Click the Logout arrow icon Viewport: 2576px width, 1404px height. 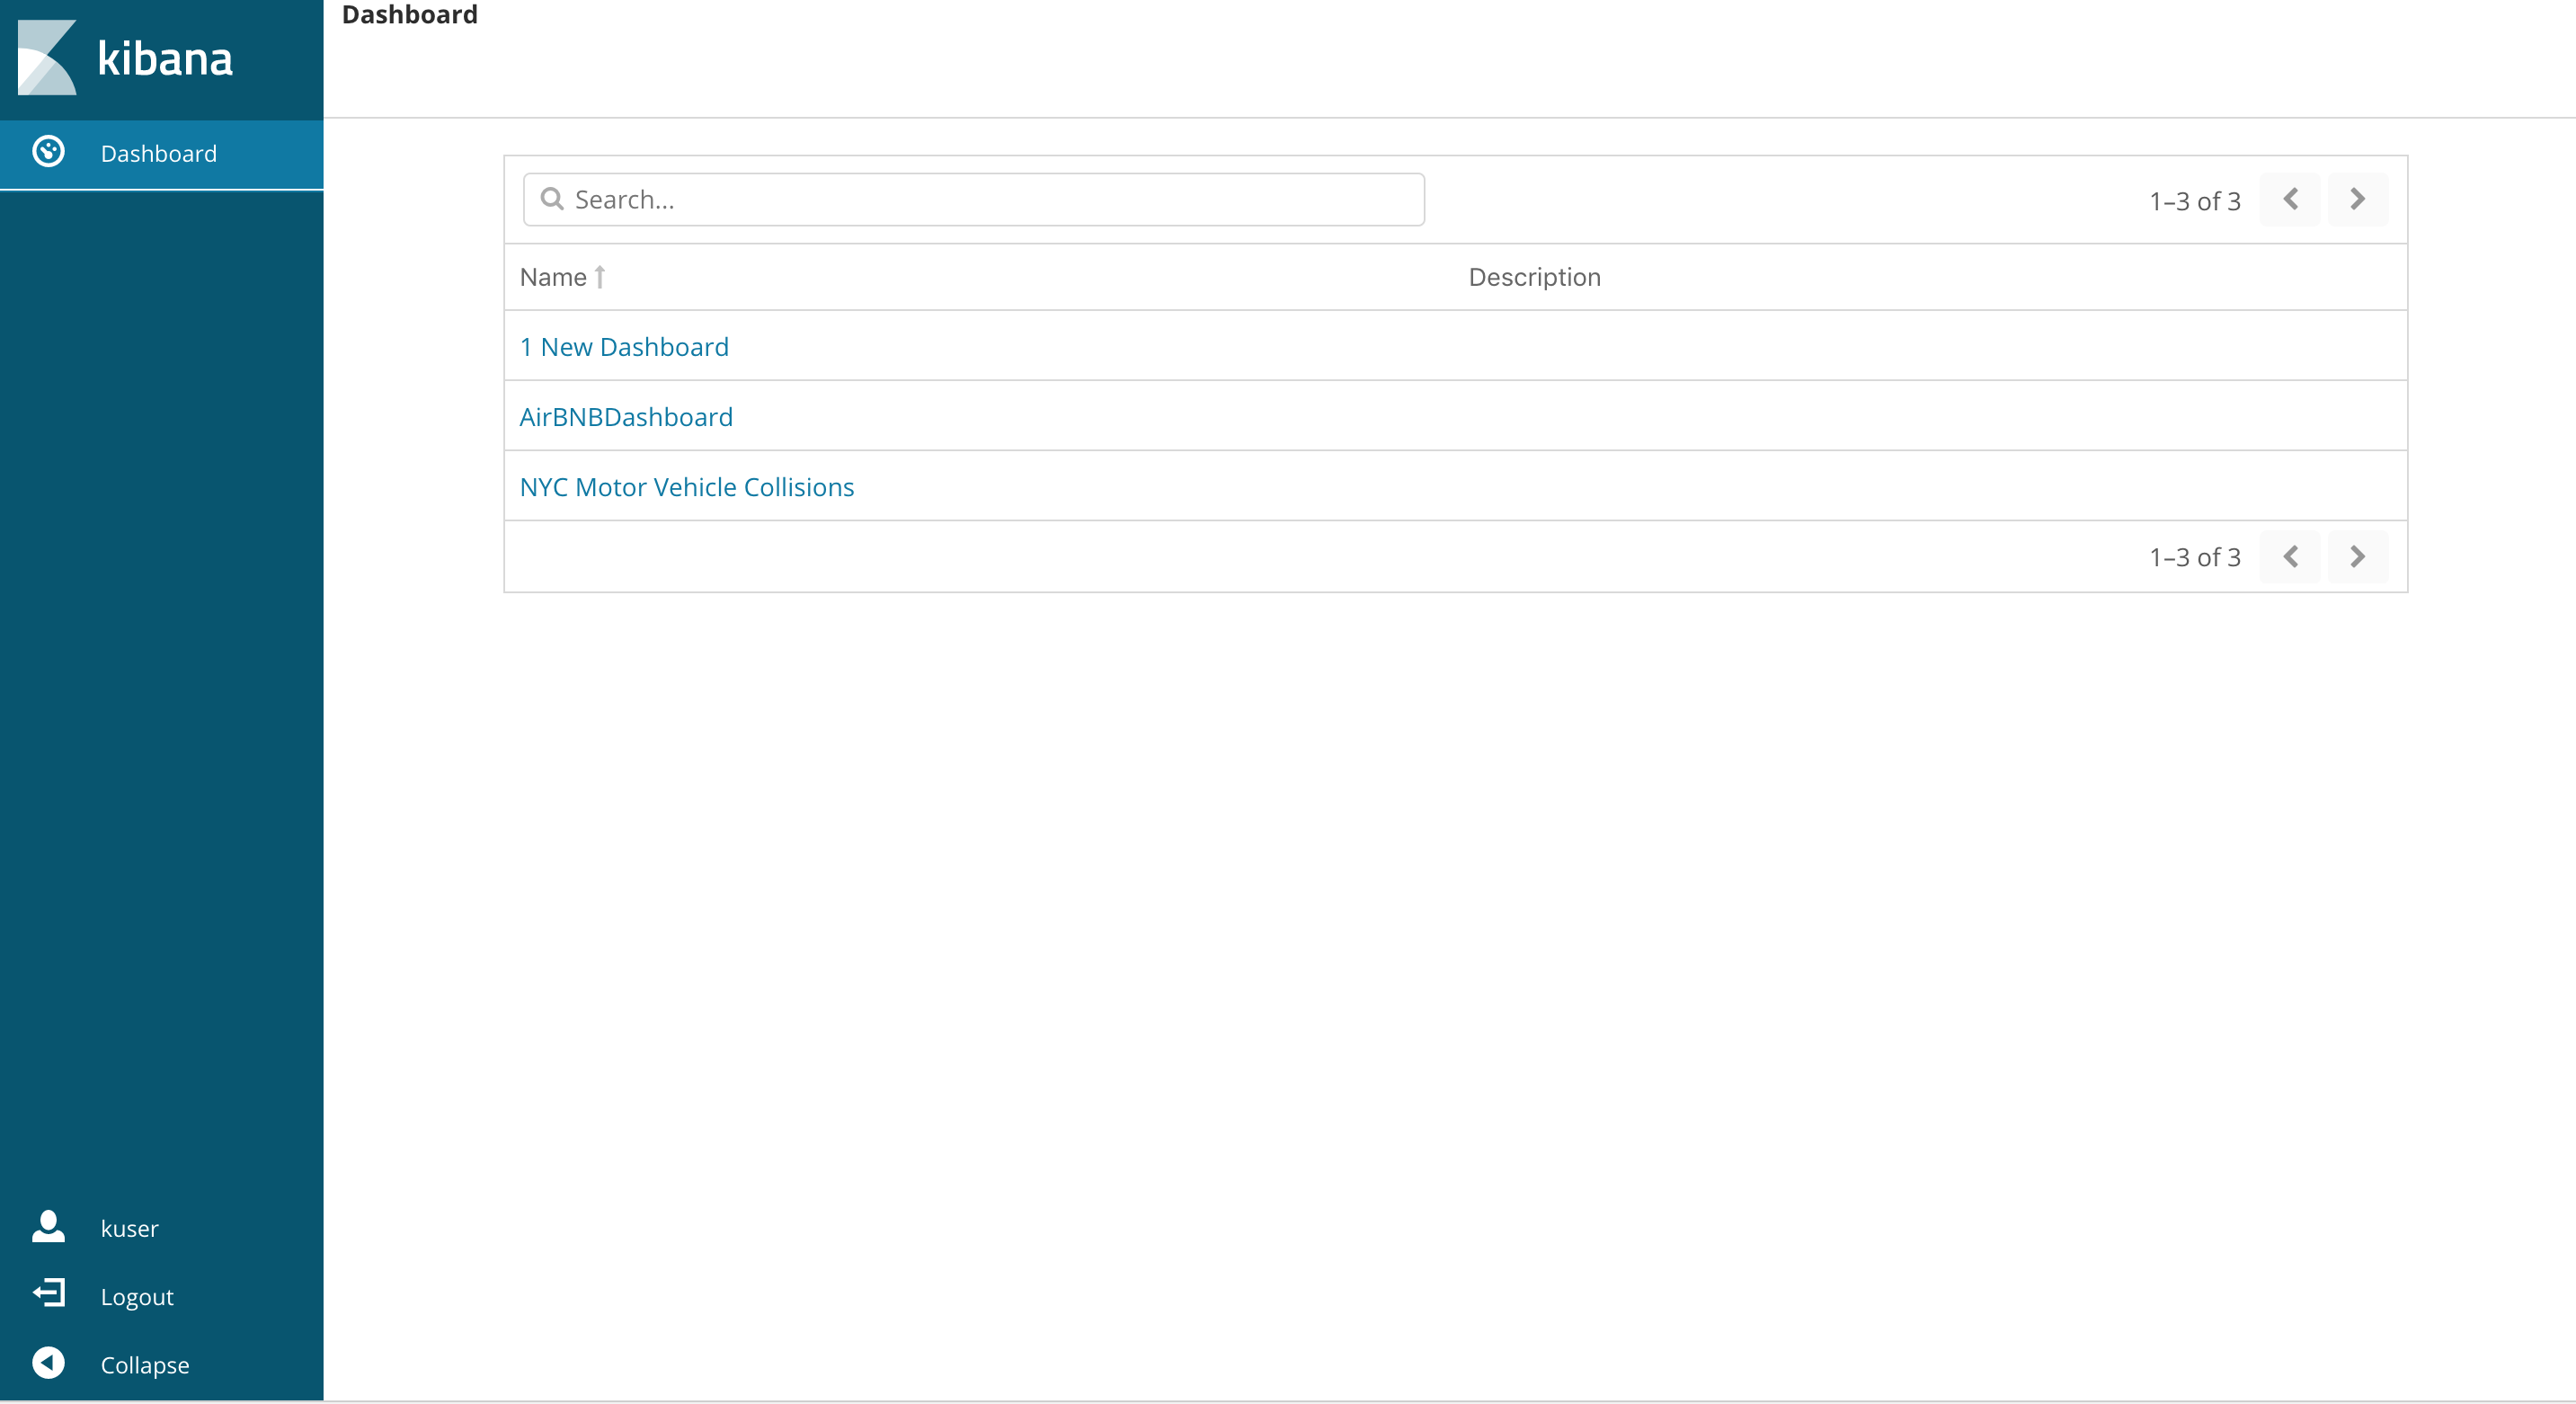click(48, 1294)
